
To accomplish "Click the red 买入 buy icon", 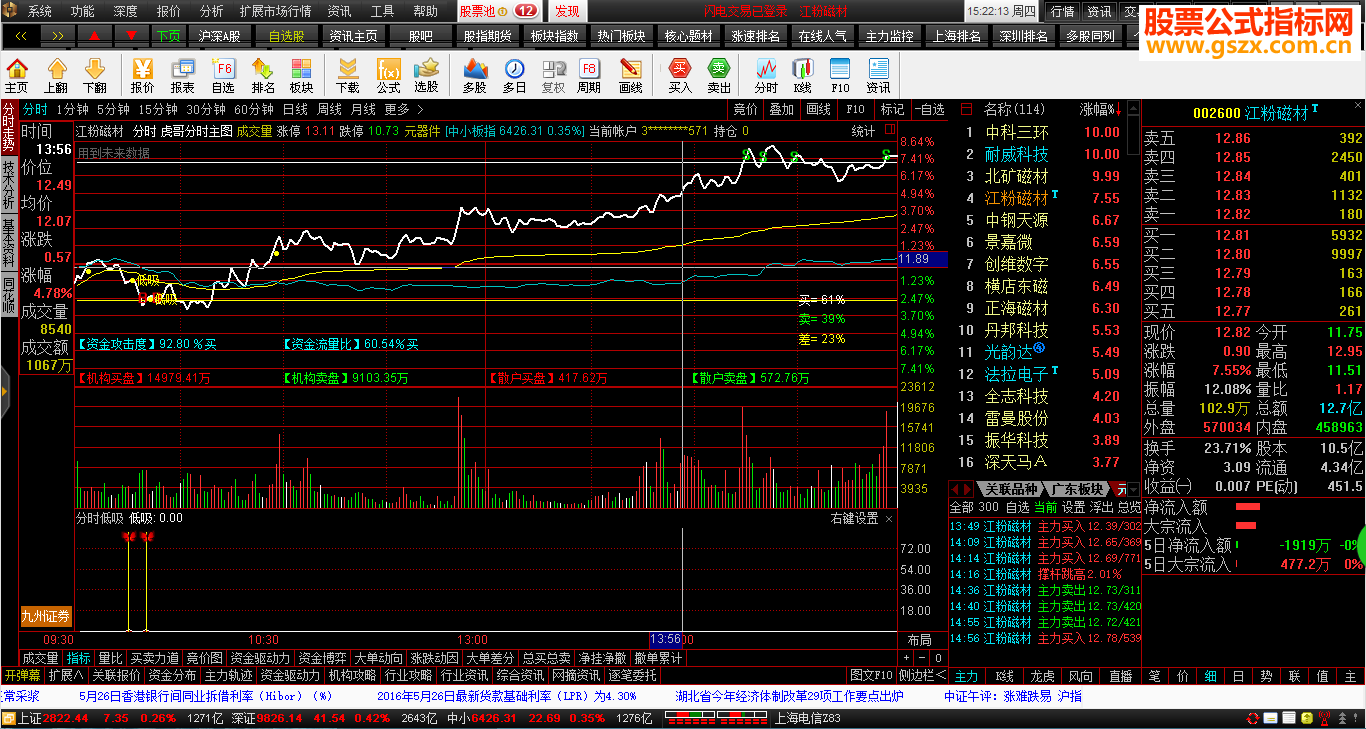I will pos(680,75).
